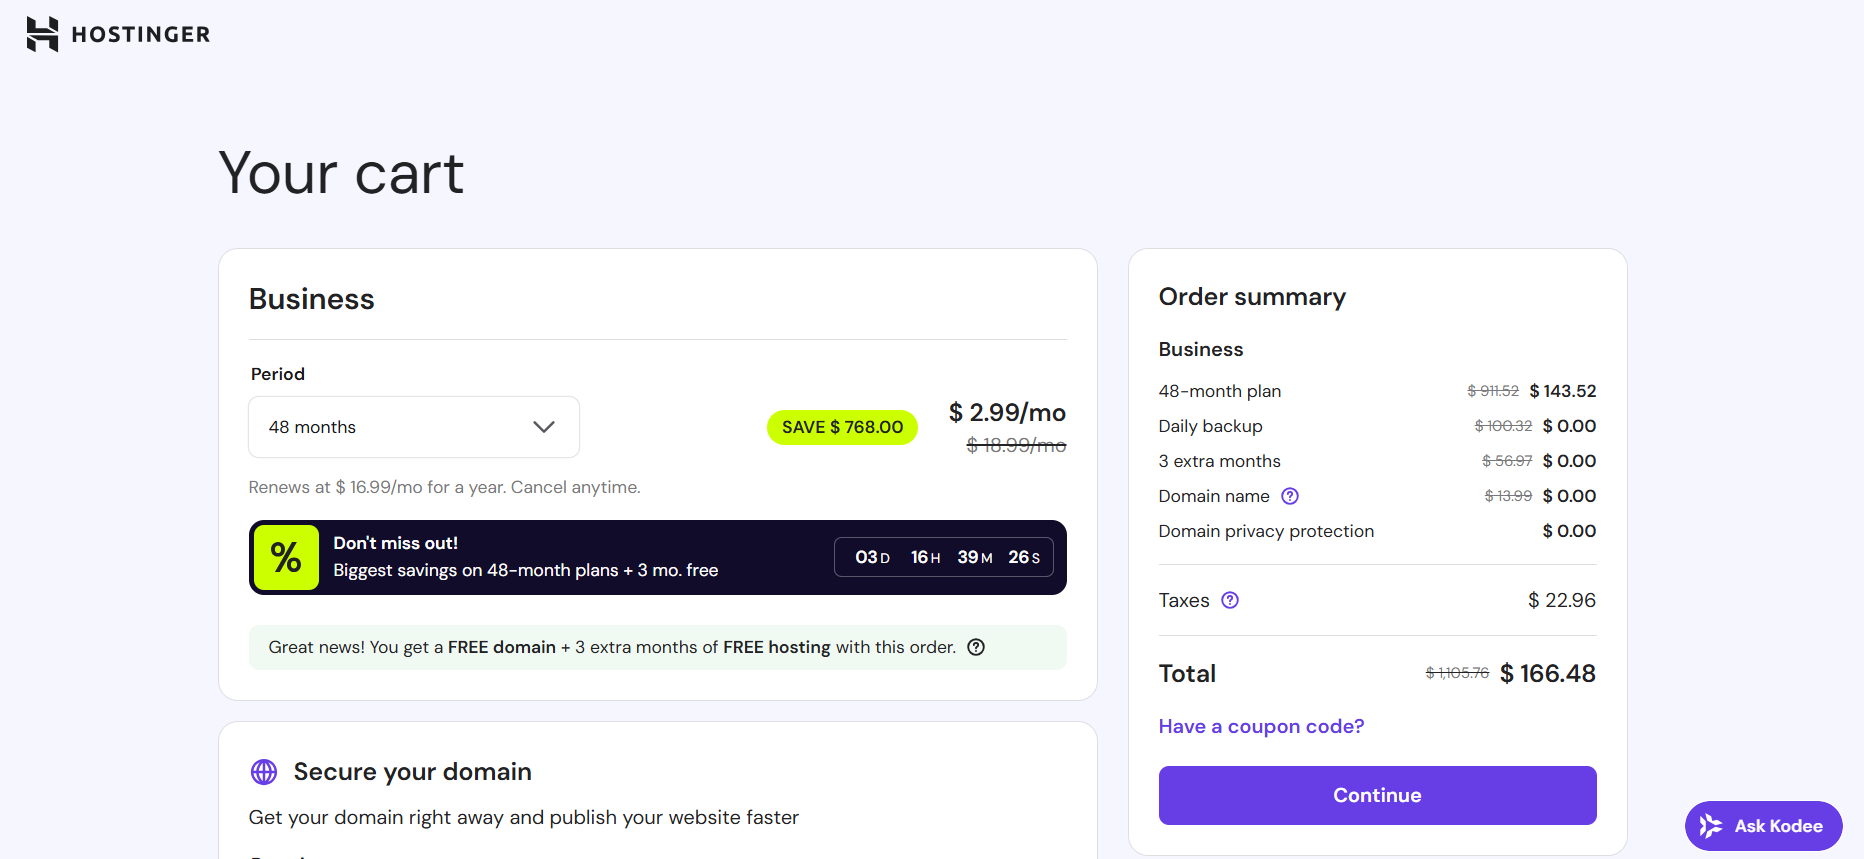Click the struck-through $ 13.99 domain price
The width and height of the screenshot is (1864, 859).
tap(1508, 496)
